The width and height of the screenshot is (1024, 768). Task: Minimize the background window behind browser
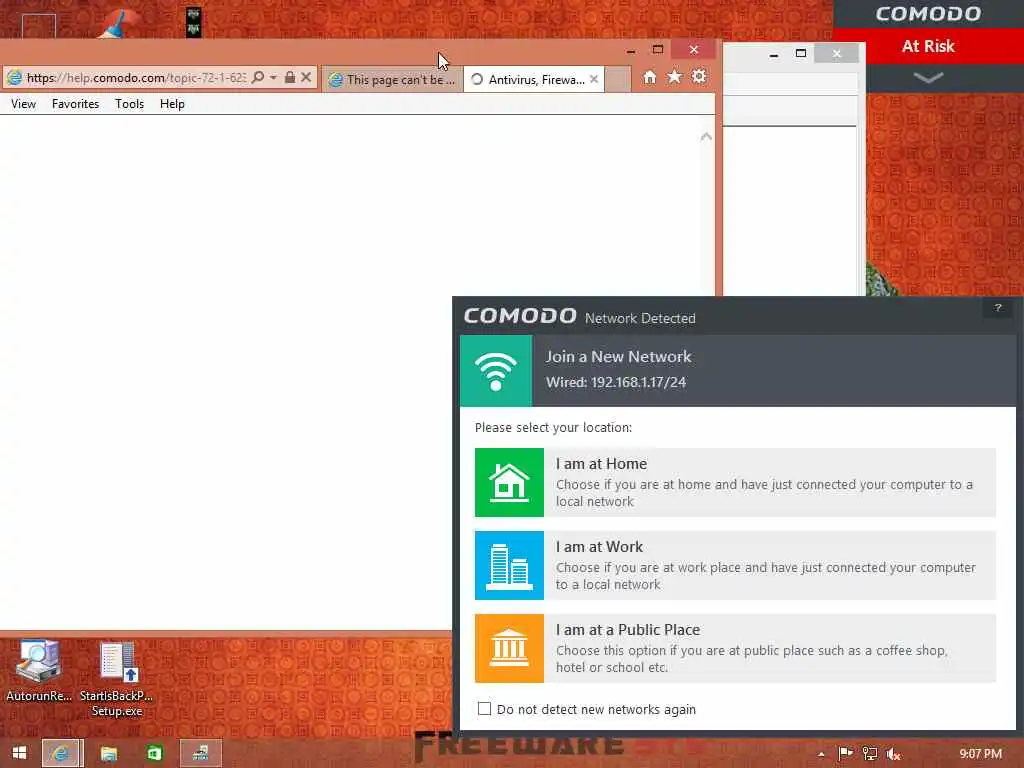(774, 55)
